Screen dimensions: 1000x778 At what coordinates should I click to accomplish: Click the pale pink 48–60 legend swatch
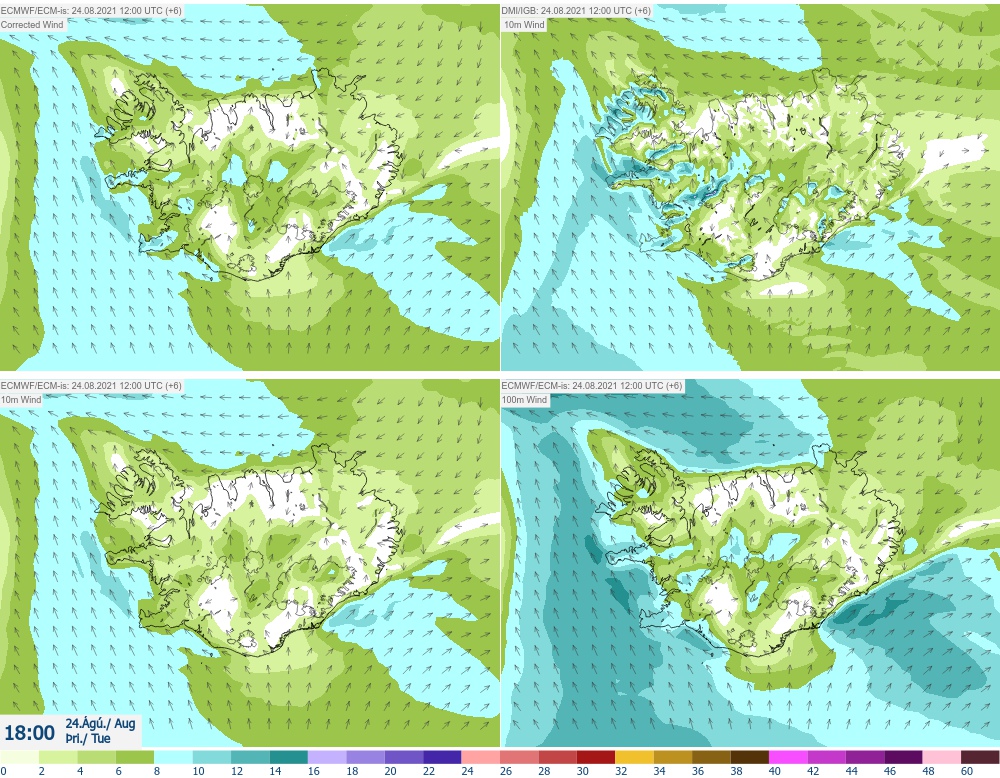coord(942,757)
